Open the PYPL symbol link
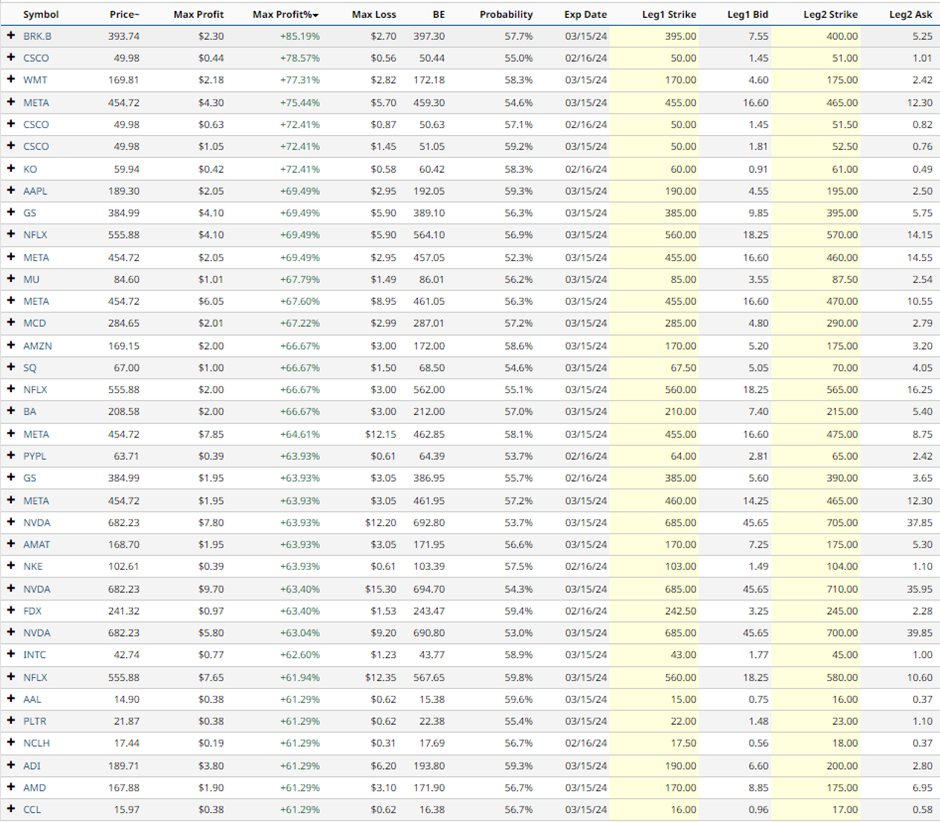 tap(34, 456)
